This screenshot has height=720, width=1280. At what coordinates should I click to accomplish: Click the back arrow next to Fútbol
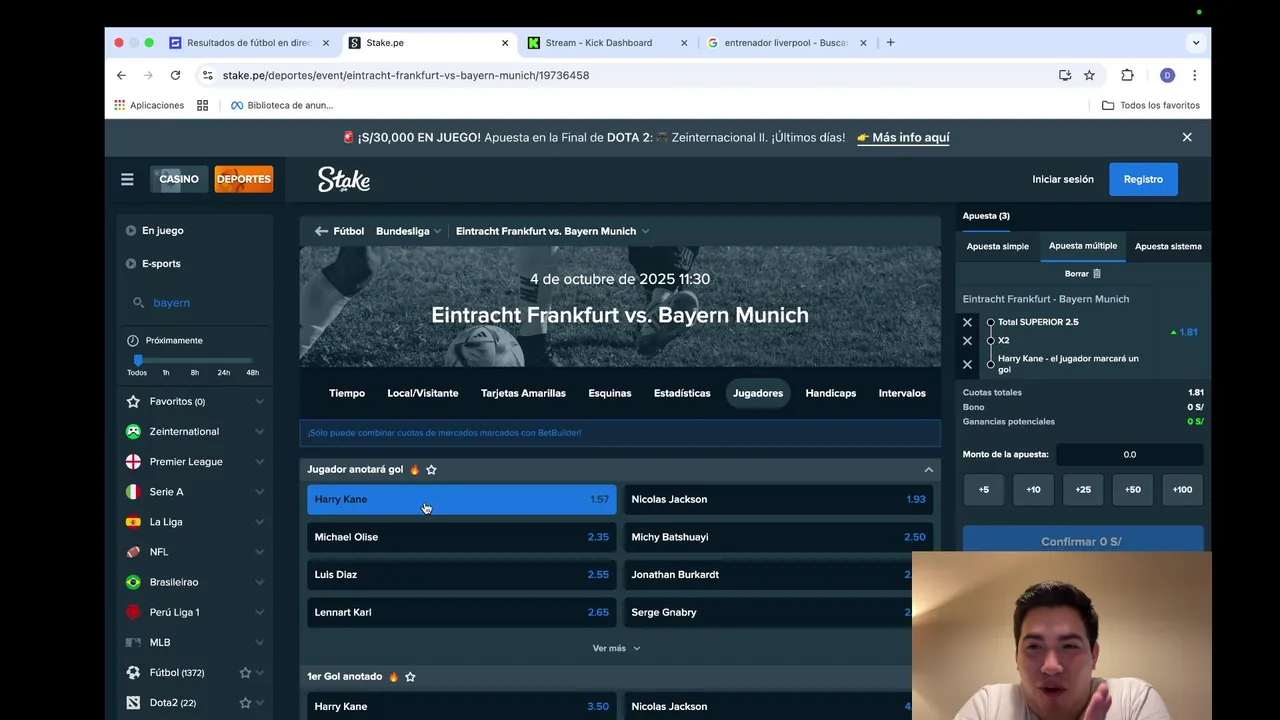321,231
